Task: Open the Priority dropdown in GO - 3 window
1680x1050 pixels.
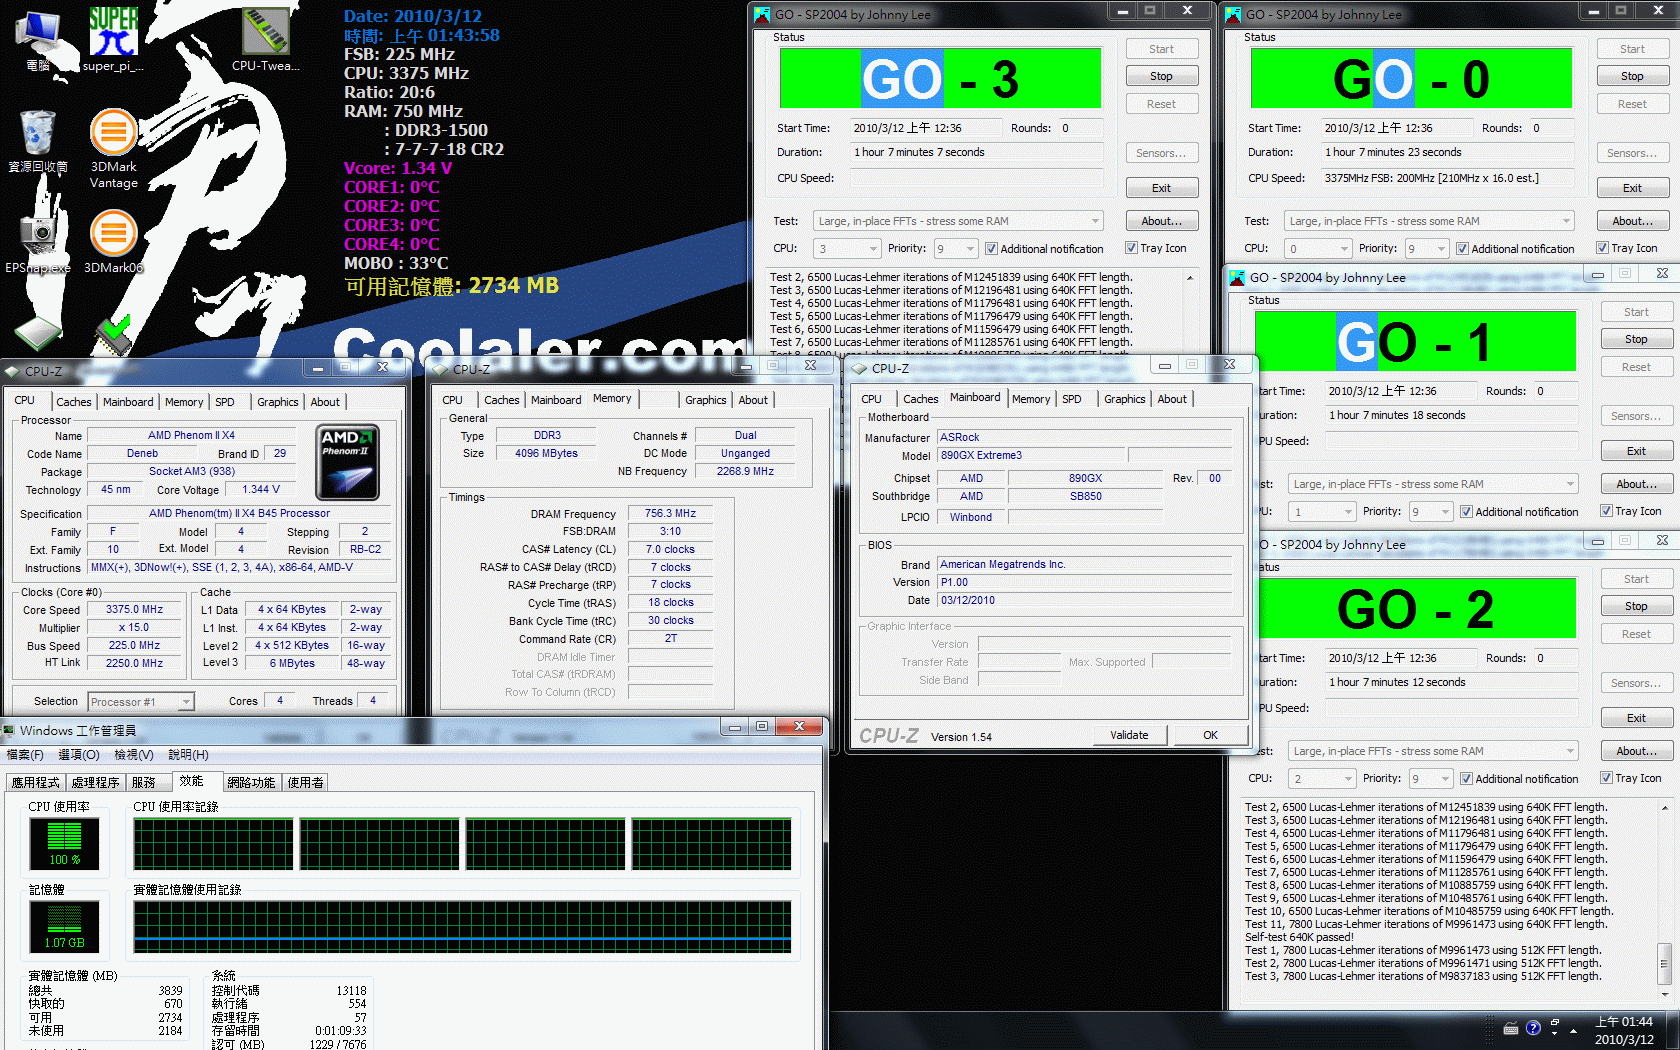Action: click(x=955, y=248)
